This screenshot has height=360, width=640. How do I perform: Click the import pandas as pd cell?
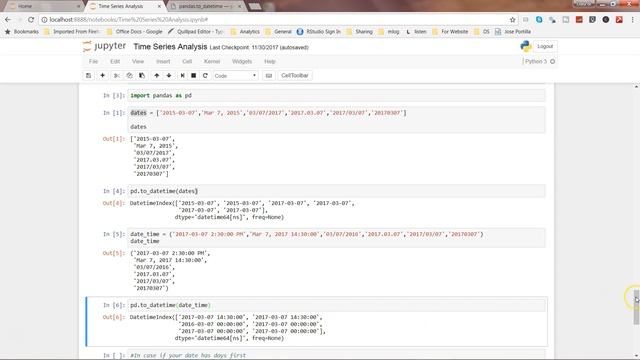click(x=336, y=96)
